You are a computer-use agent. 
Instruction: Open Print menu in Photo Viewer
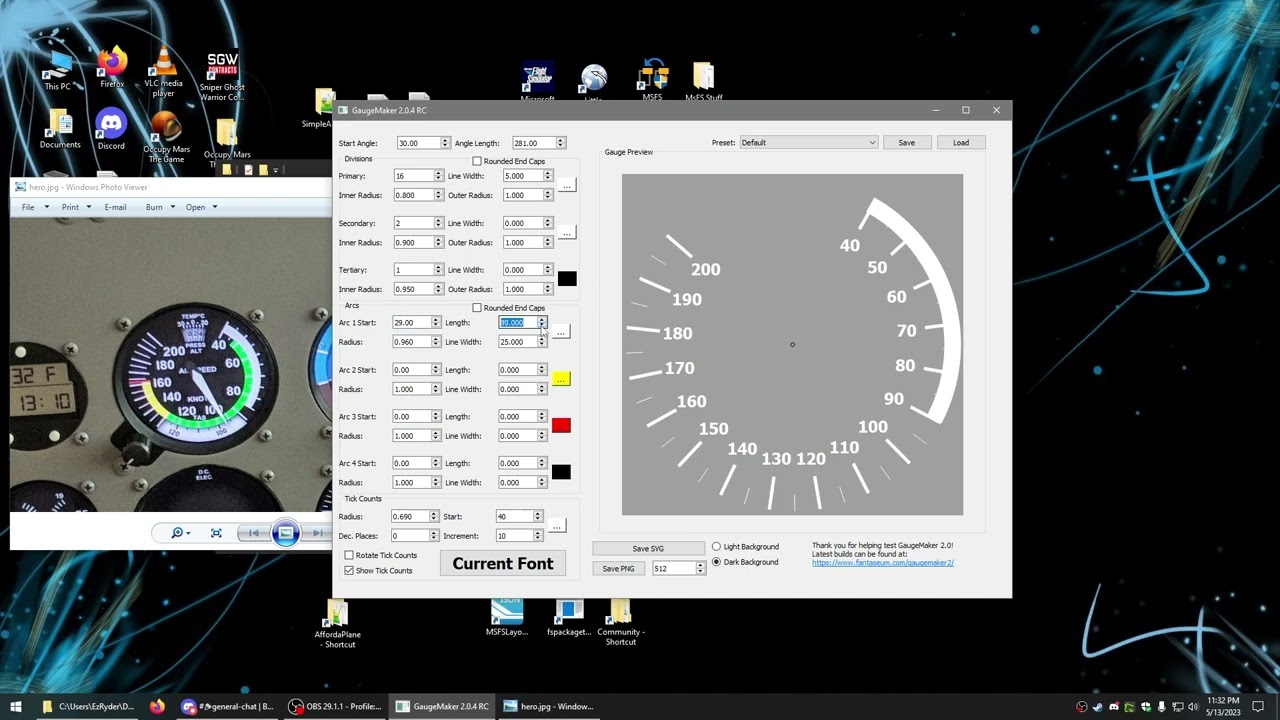coord(70,207)
